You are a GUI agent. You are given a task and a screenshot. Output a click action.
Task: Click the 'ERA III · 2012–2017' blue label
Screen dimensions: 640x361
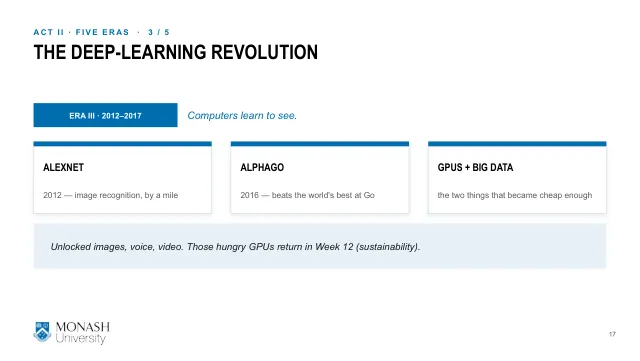(x=105, y=115)
